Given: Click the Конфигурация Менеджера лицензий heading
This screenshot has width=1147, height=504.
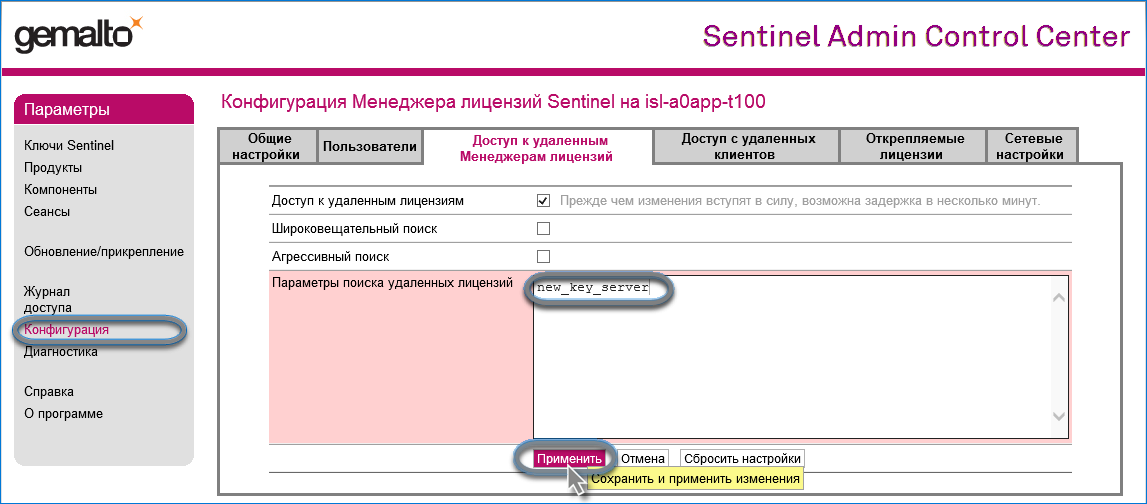Looking at the screenshot, I should (x=493, y=101).
